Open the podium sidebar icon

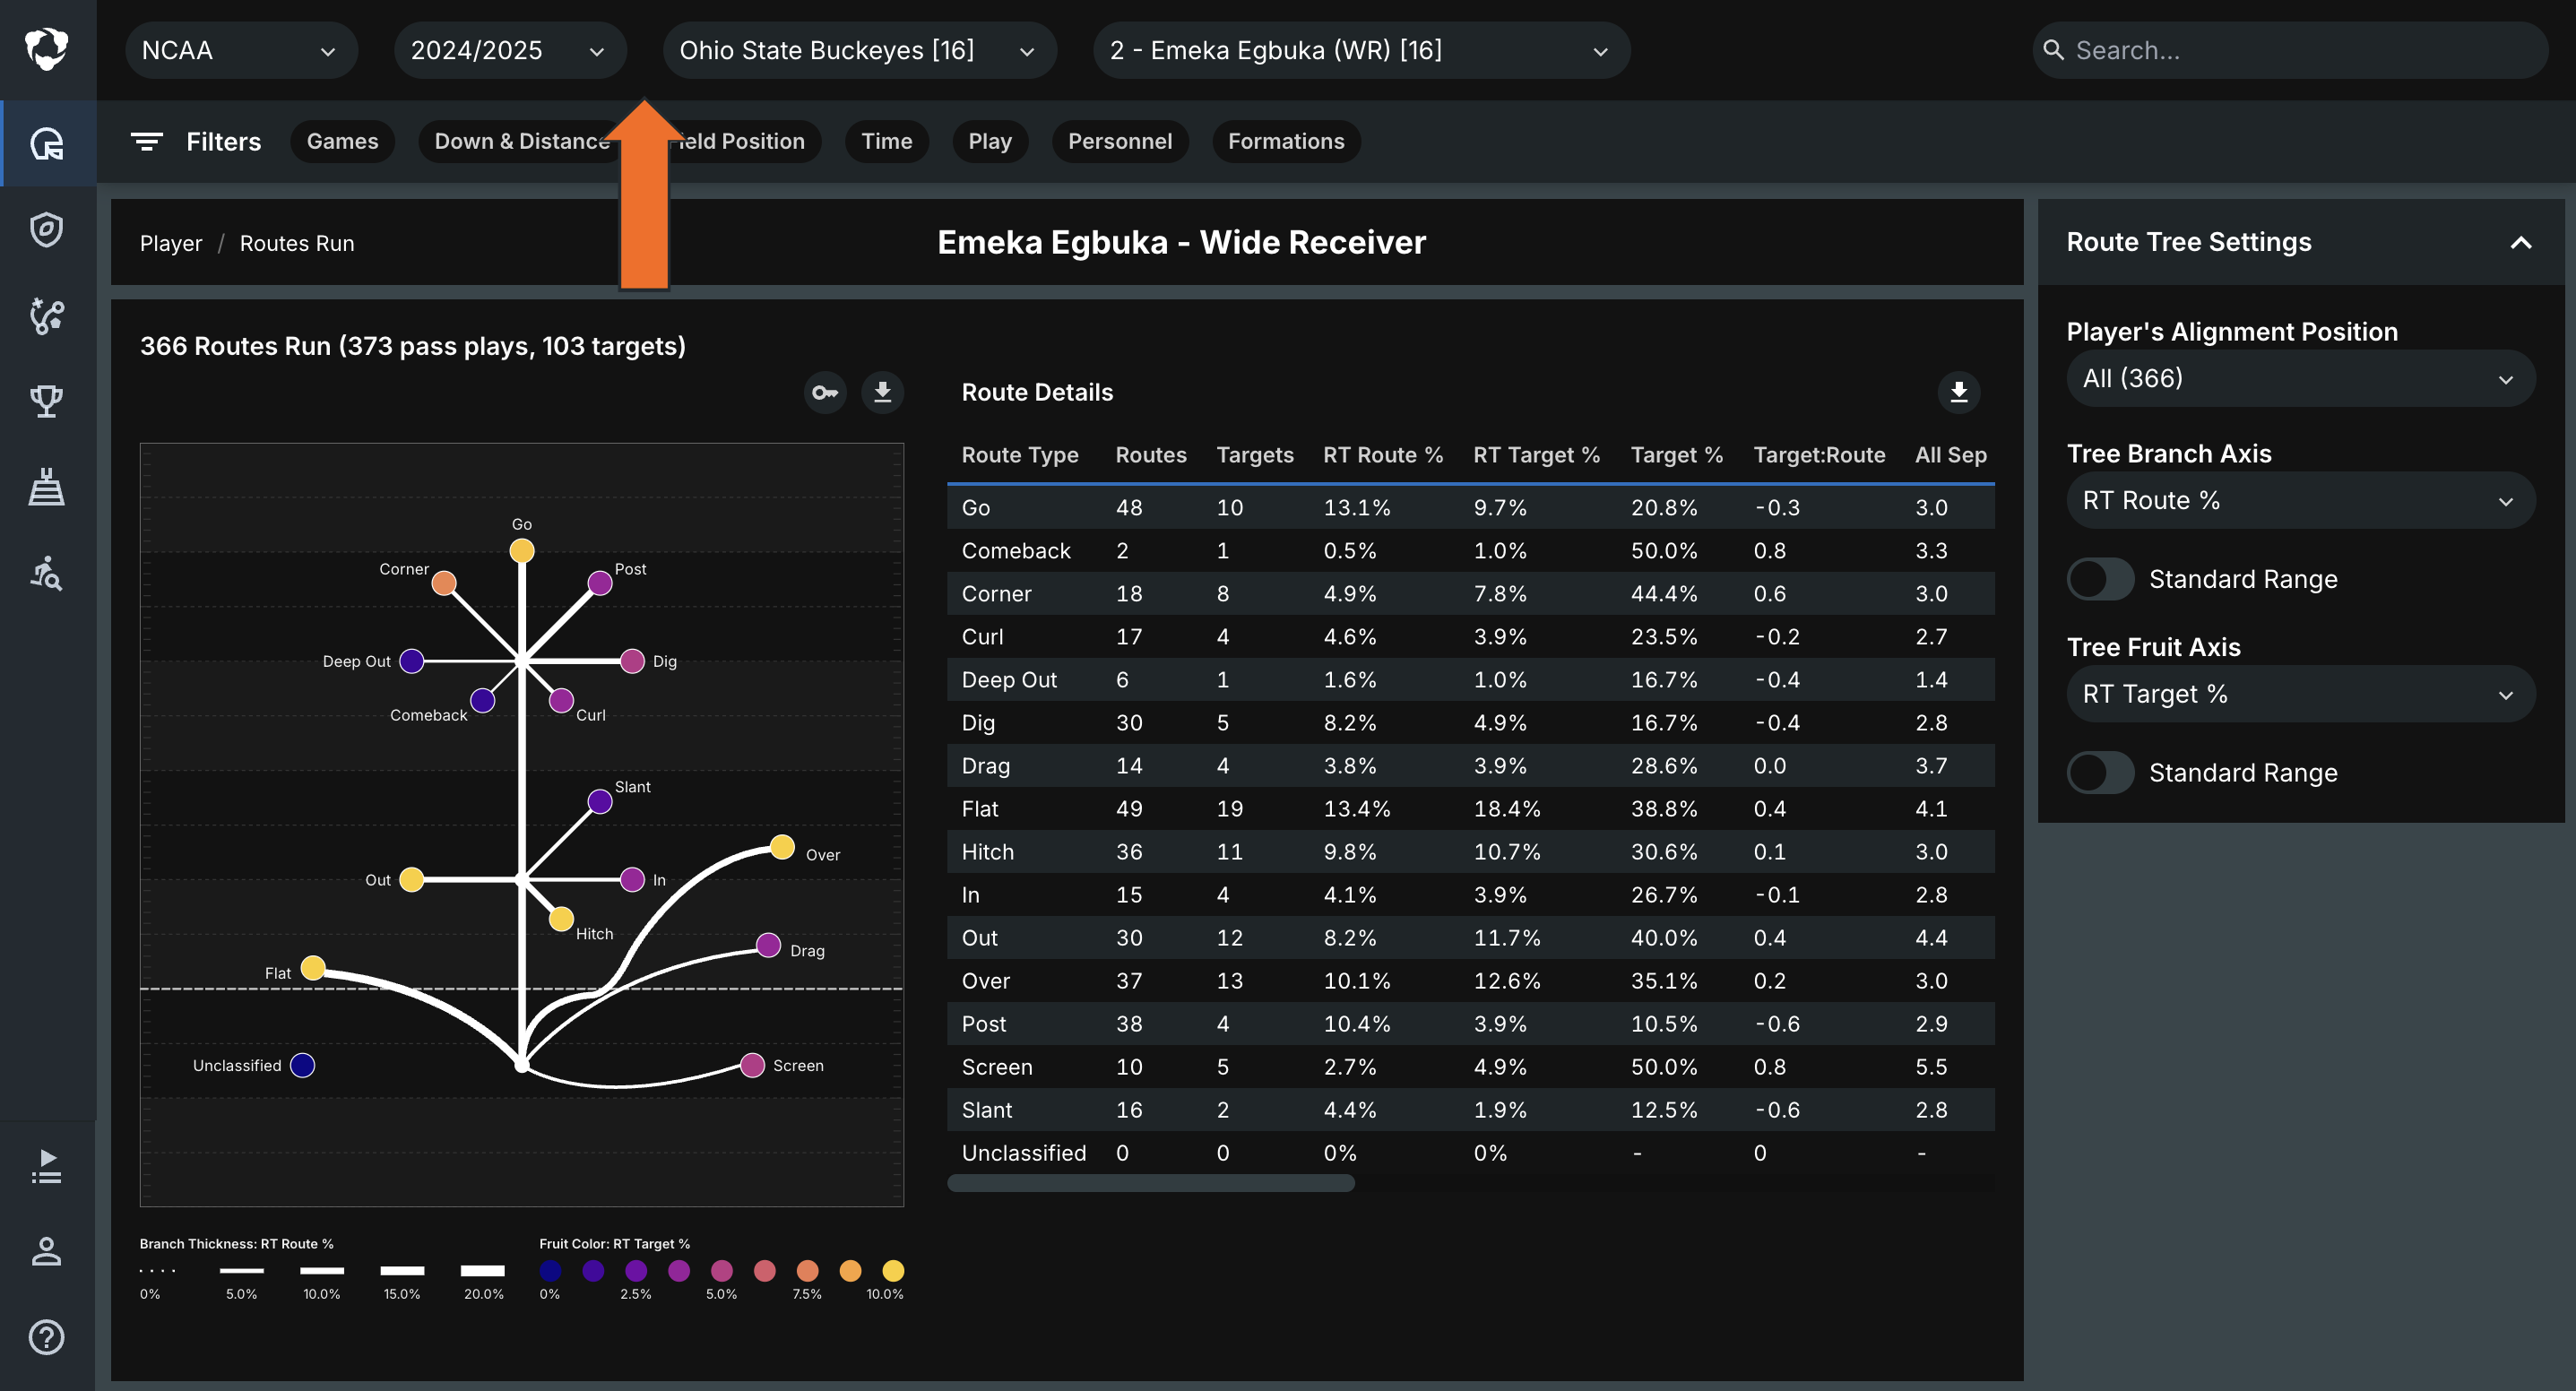(x=46, y=487)
